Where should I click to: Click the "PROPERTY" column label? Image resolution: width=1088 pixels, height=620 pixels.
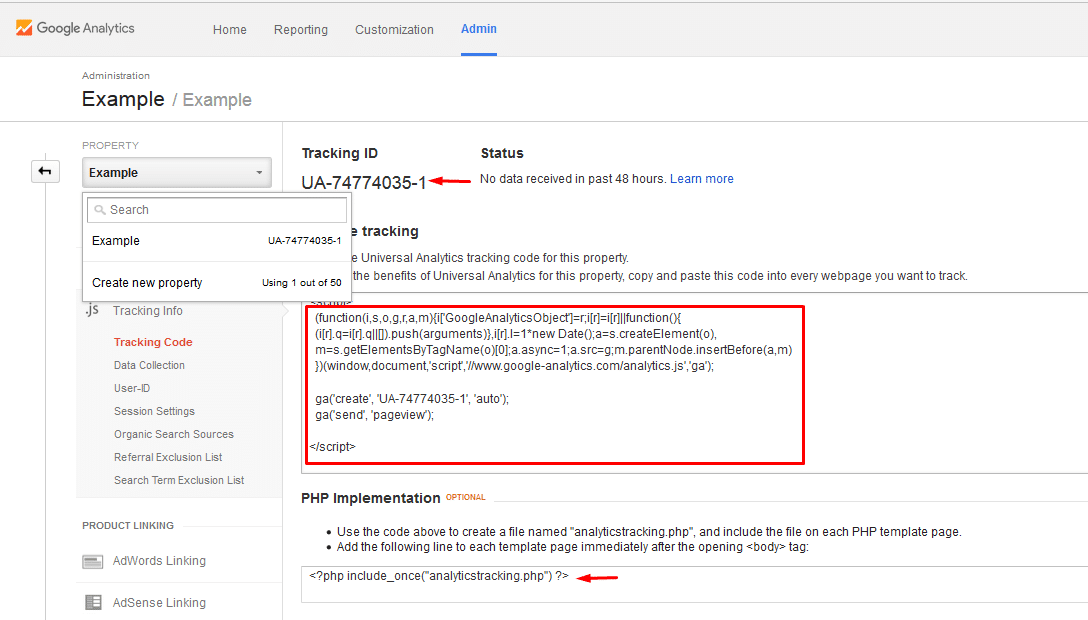pos(110,146)
